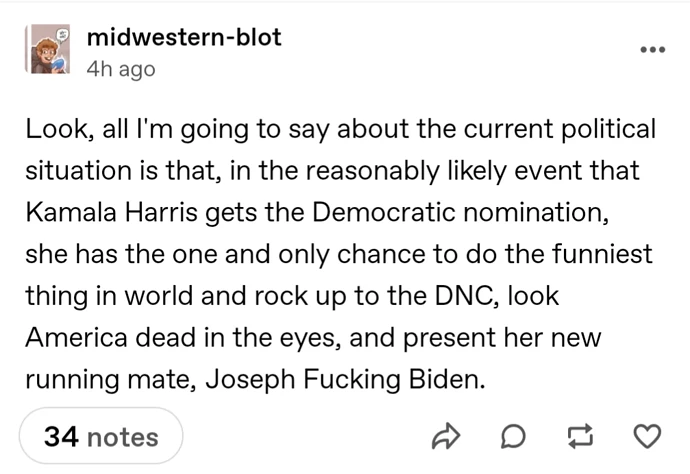The image size is (690, 474).
Task: Click the word "America" in the post
Action: (76, 338)
